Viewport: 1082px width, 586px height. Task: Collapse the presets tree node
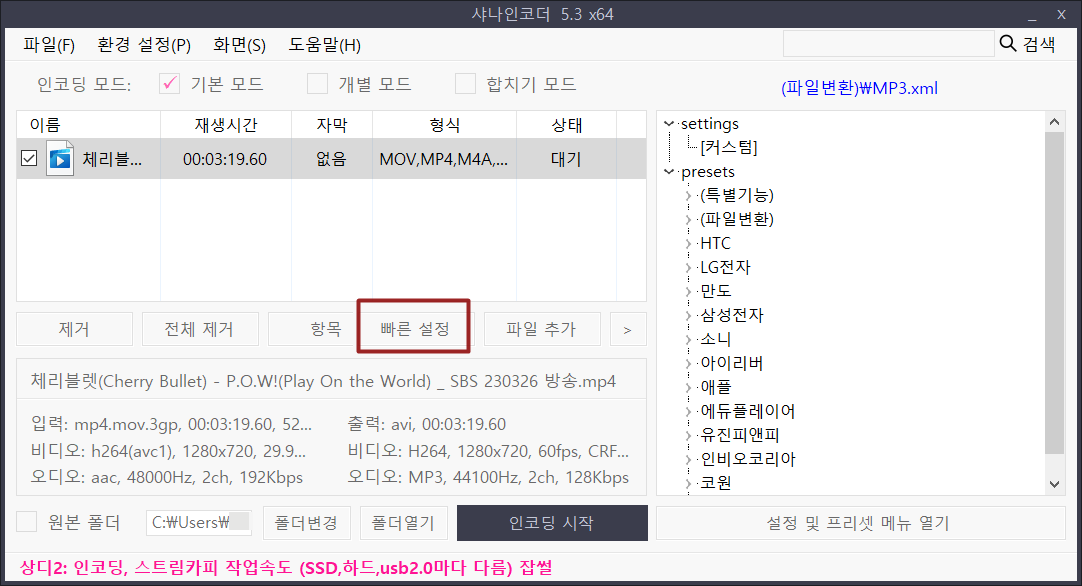pos(669,171)
